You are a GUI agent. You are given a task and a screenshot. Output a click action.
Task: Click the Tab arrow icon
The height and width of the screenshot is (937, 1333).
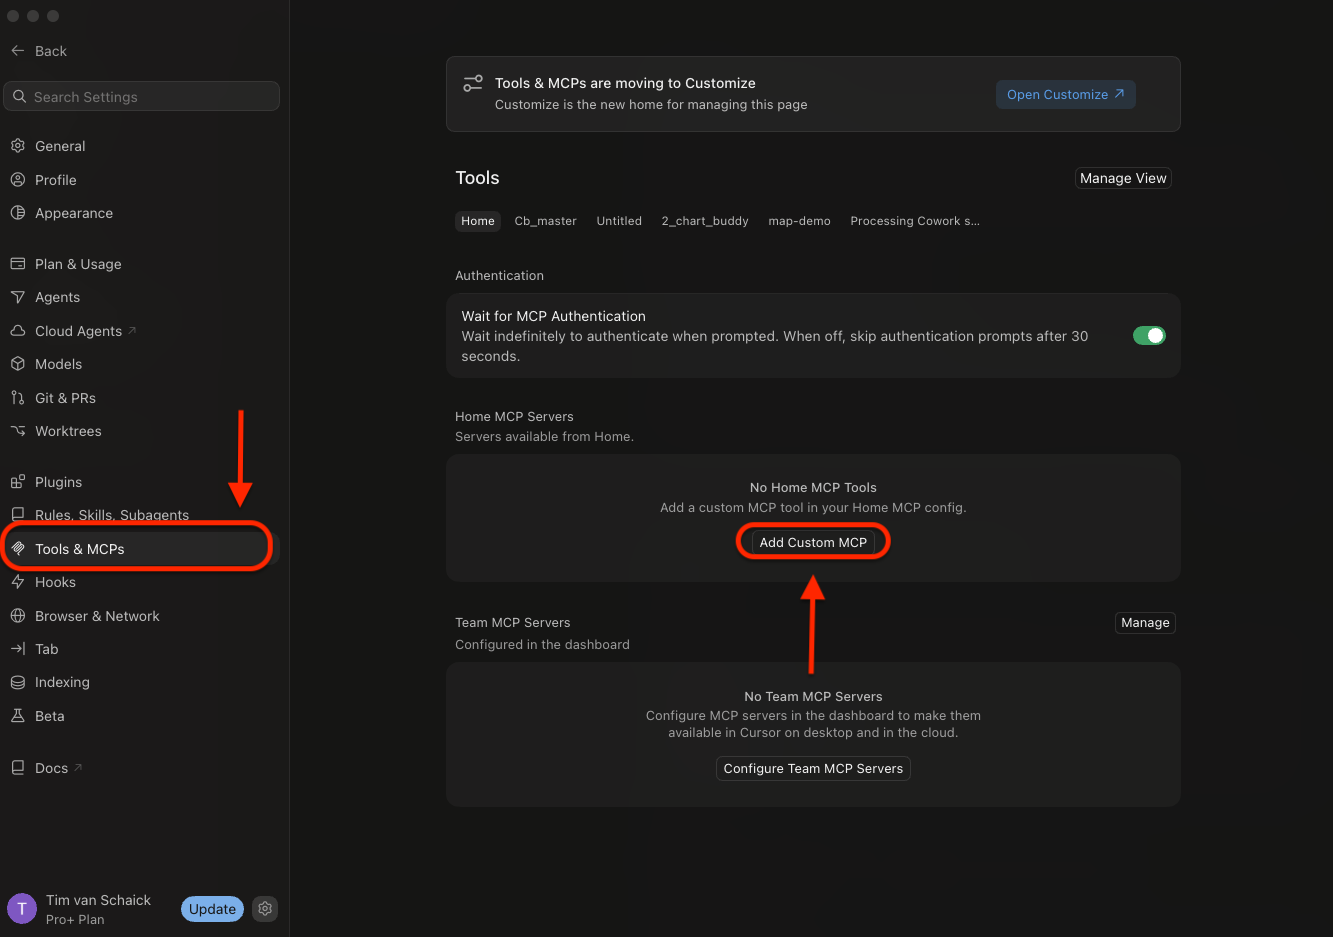18,649
